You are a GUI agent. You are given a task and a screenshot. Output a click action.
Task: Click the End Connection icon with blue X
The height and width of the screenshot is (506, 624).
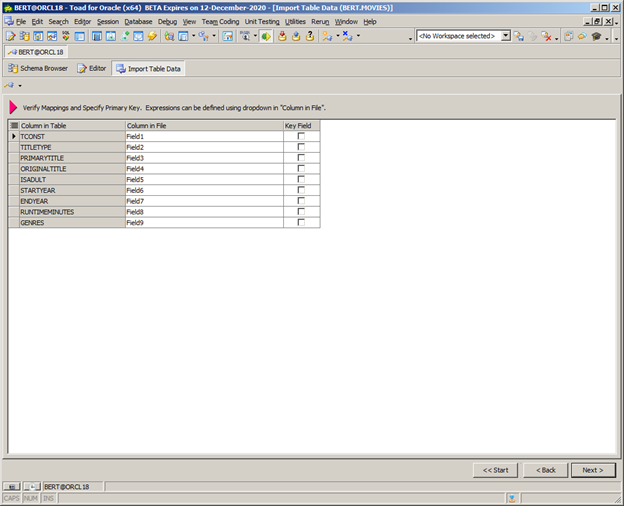(x=347, y=36)
